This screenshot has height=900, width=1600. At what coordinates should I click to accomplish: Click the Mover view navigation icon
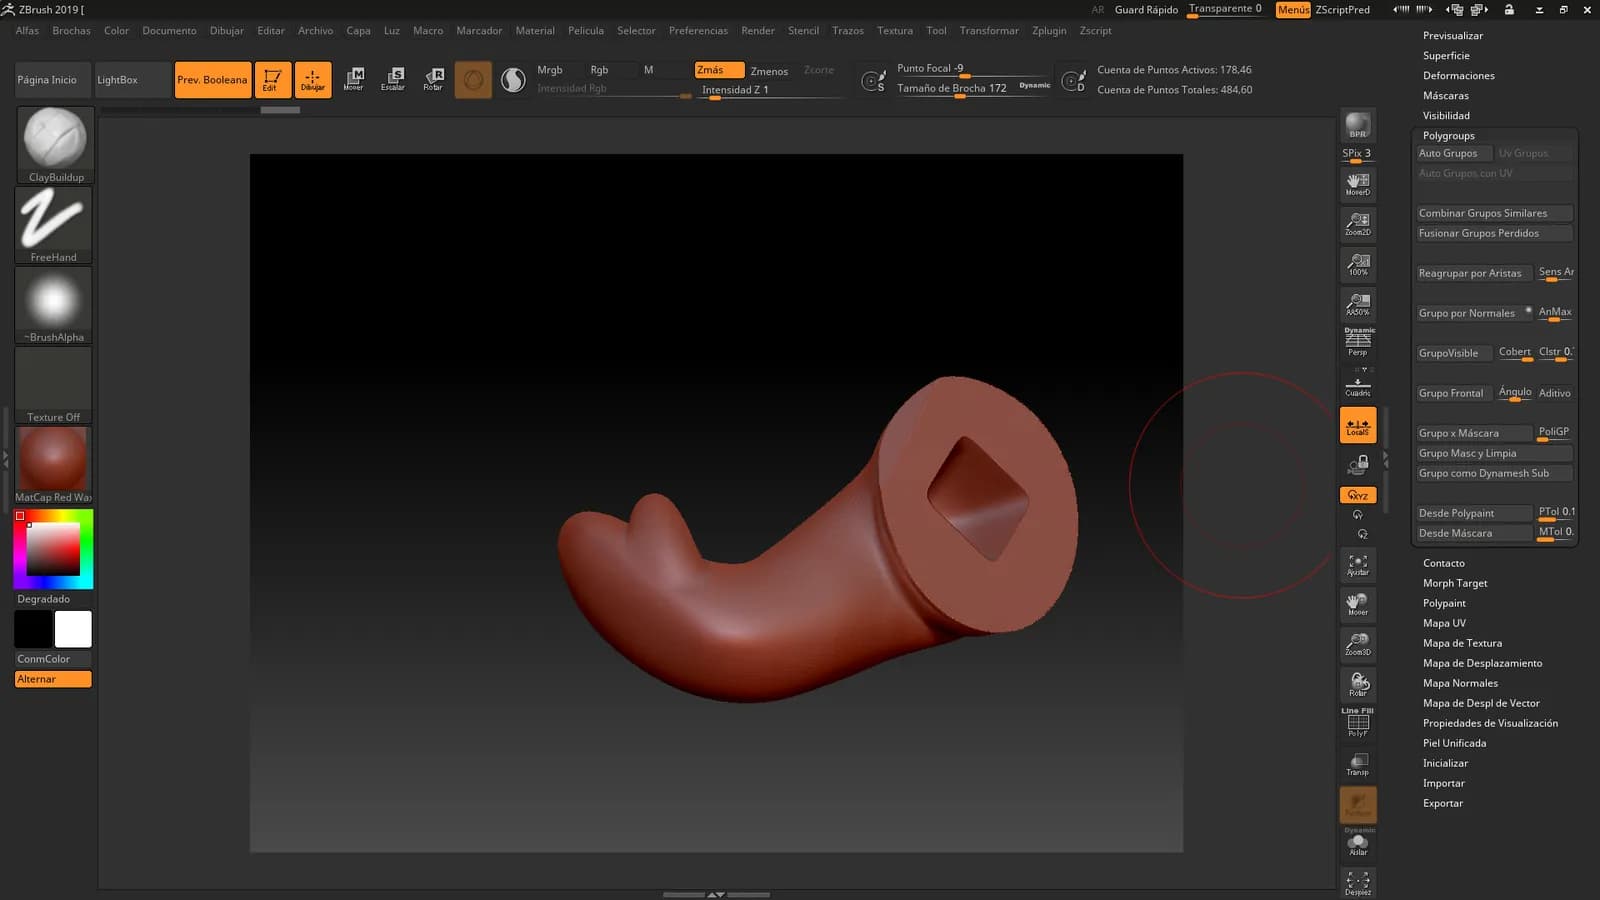1358,605
